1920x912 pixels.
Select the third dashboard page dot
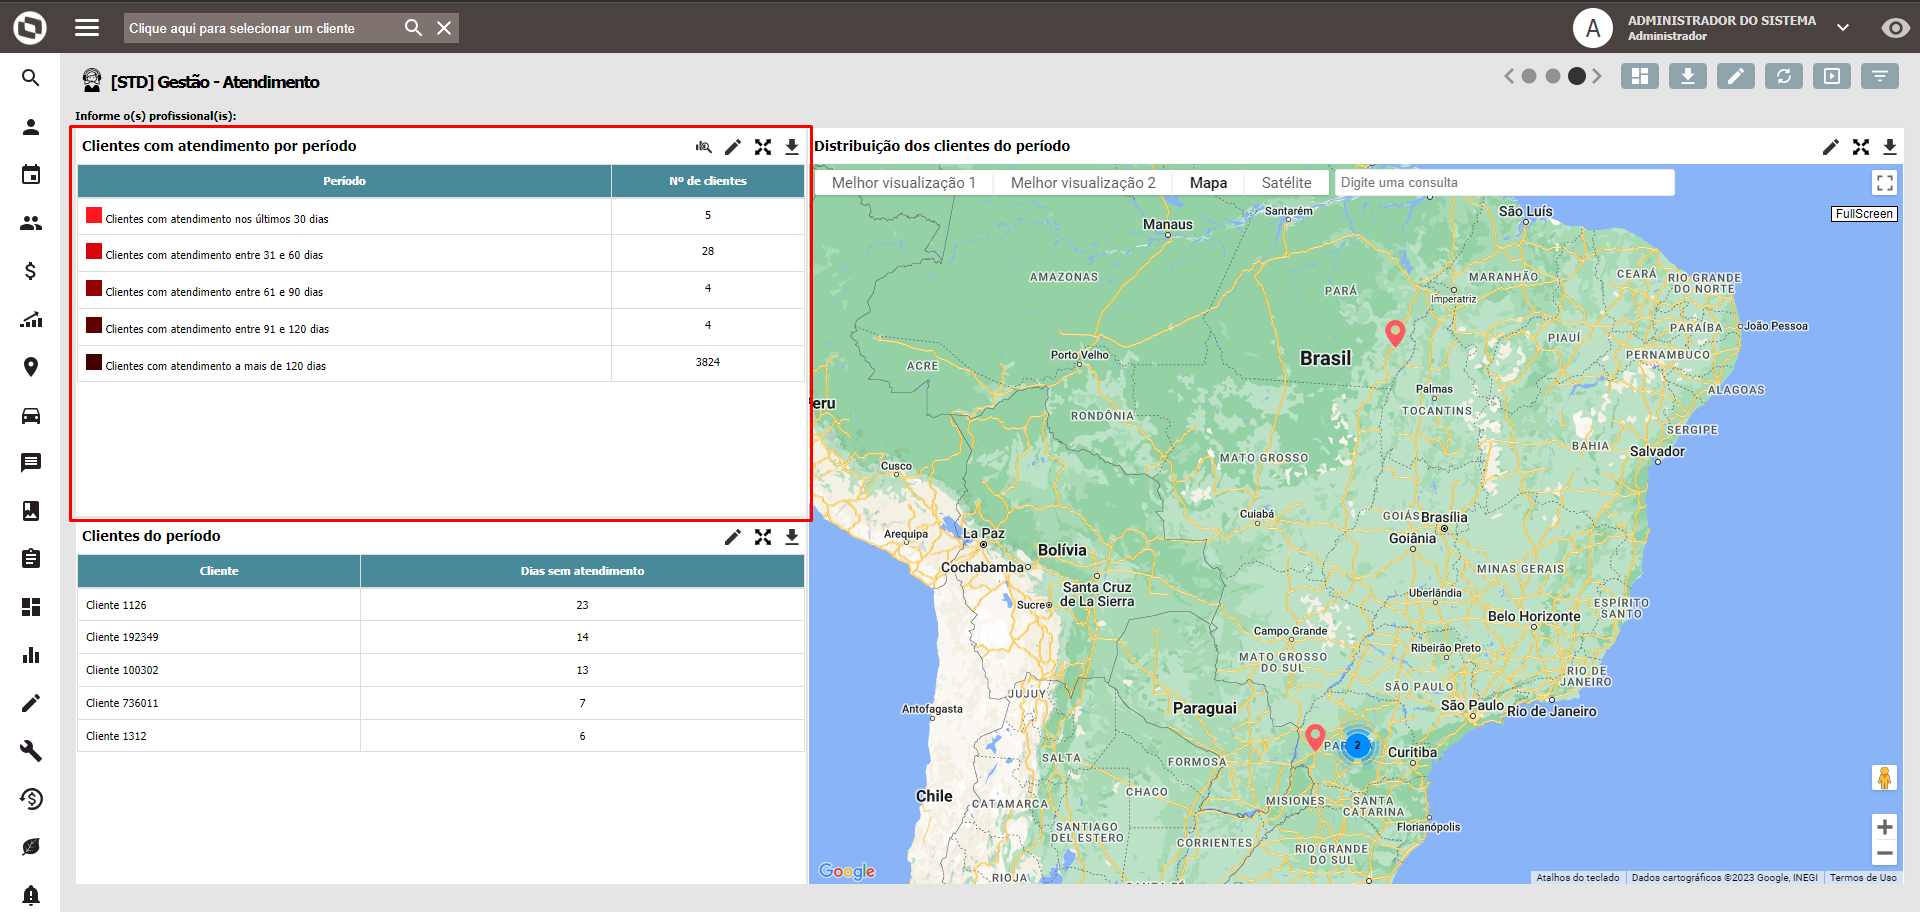point(1576,76)
